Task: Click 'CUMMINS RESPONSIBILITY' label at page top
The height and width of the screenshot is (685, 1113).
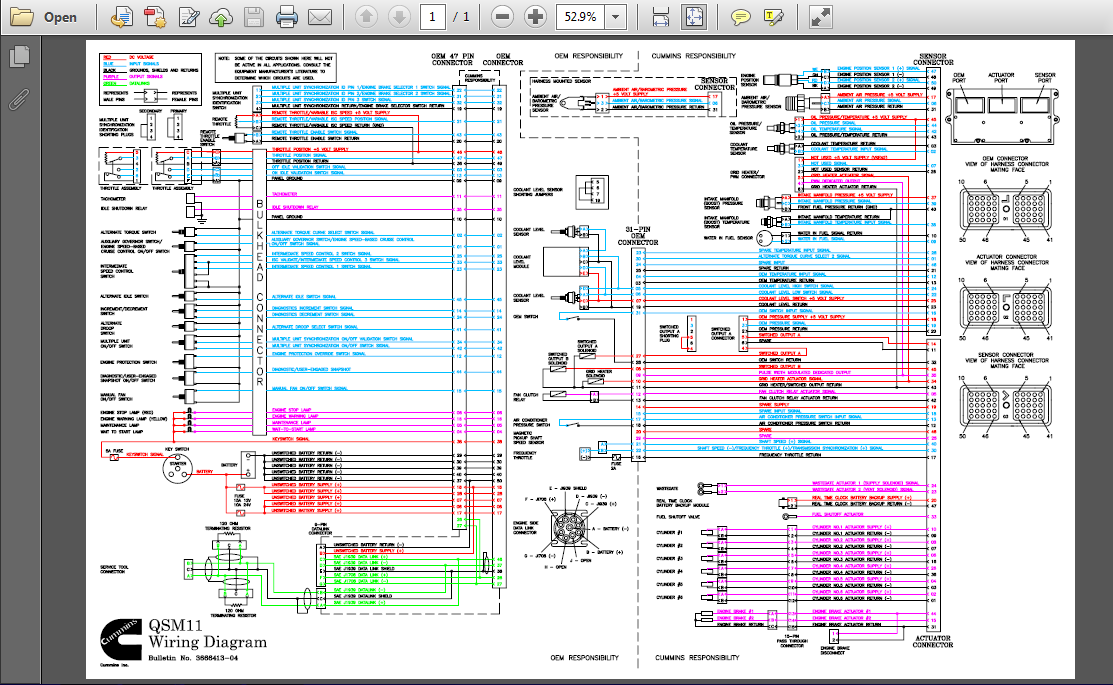Action: pos(693,55)
